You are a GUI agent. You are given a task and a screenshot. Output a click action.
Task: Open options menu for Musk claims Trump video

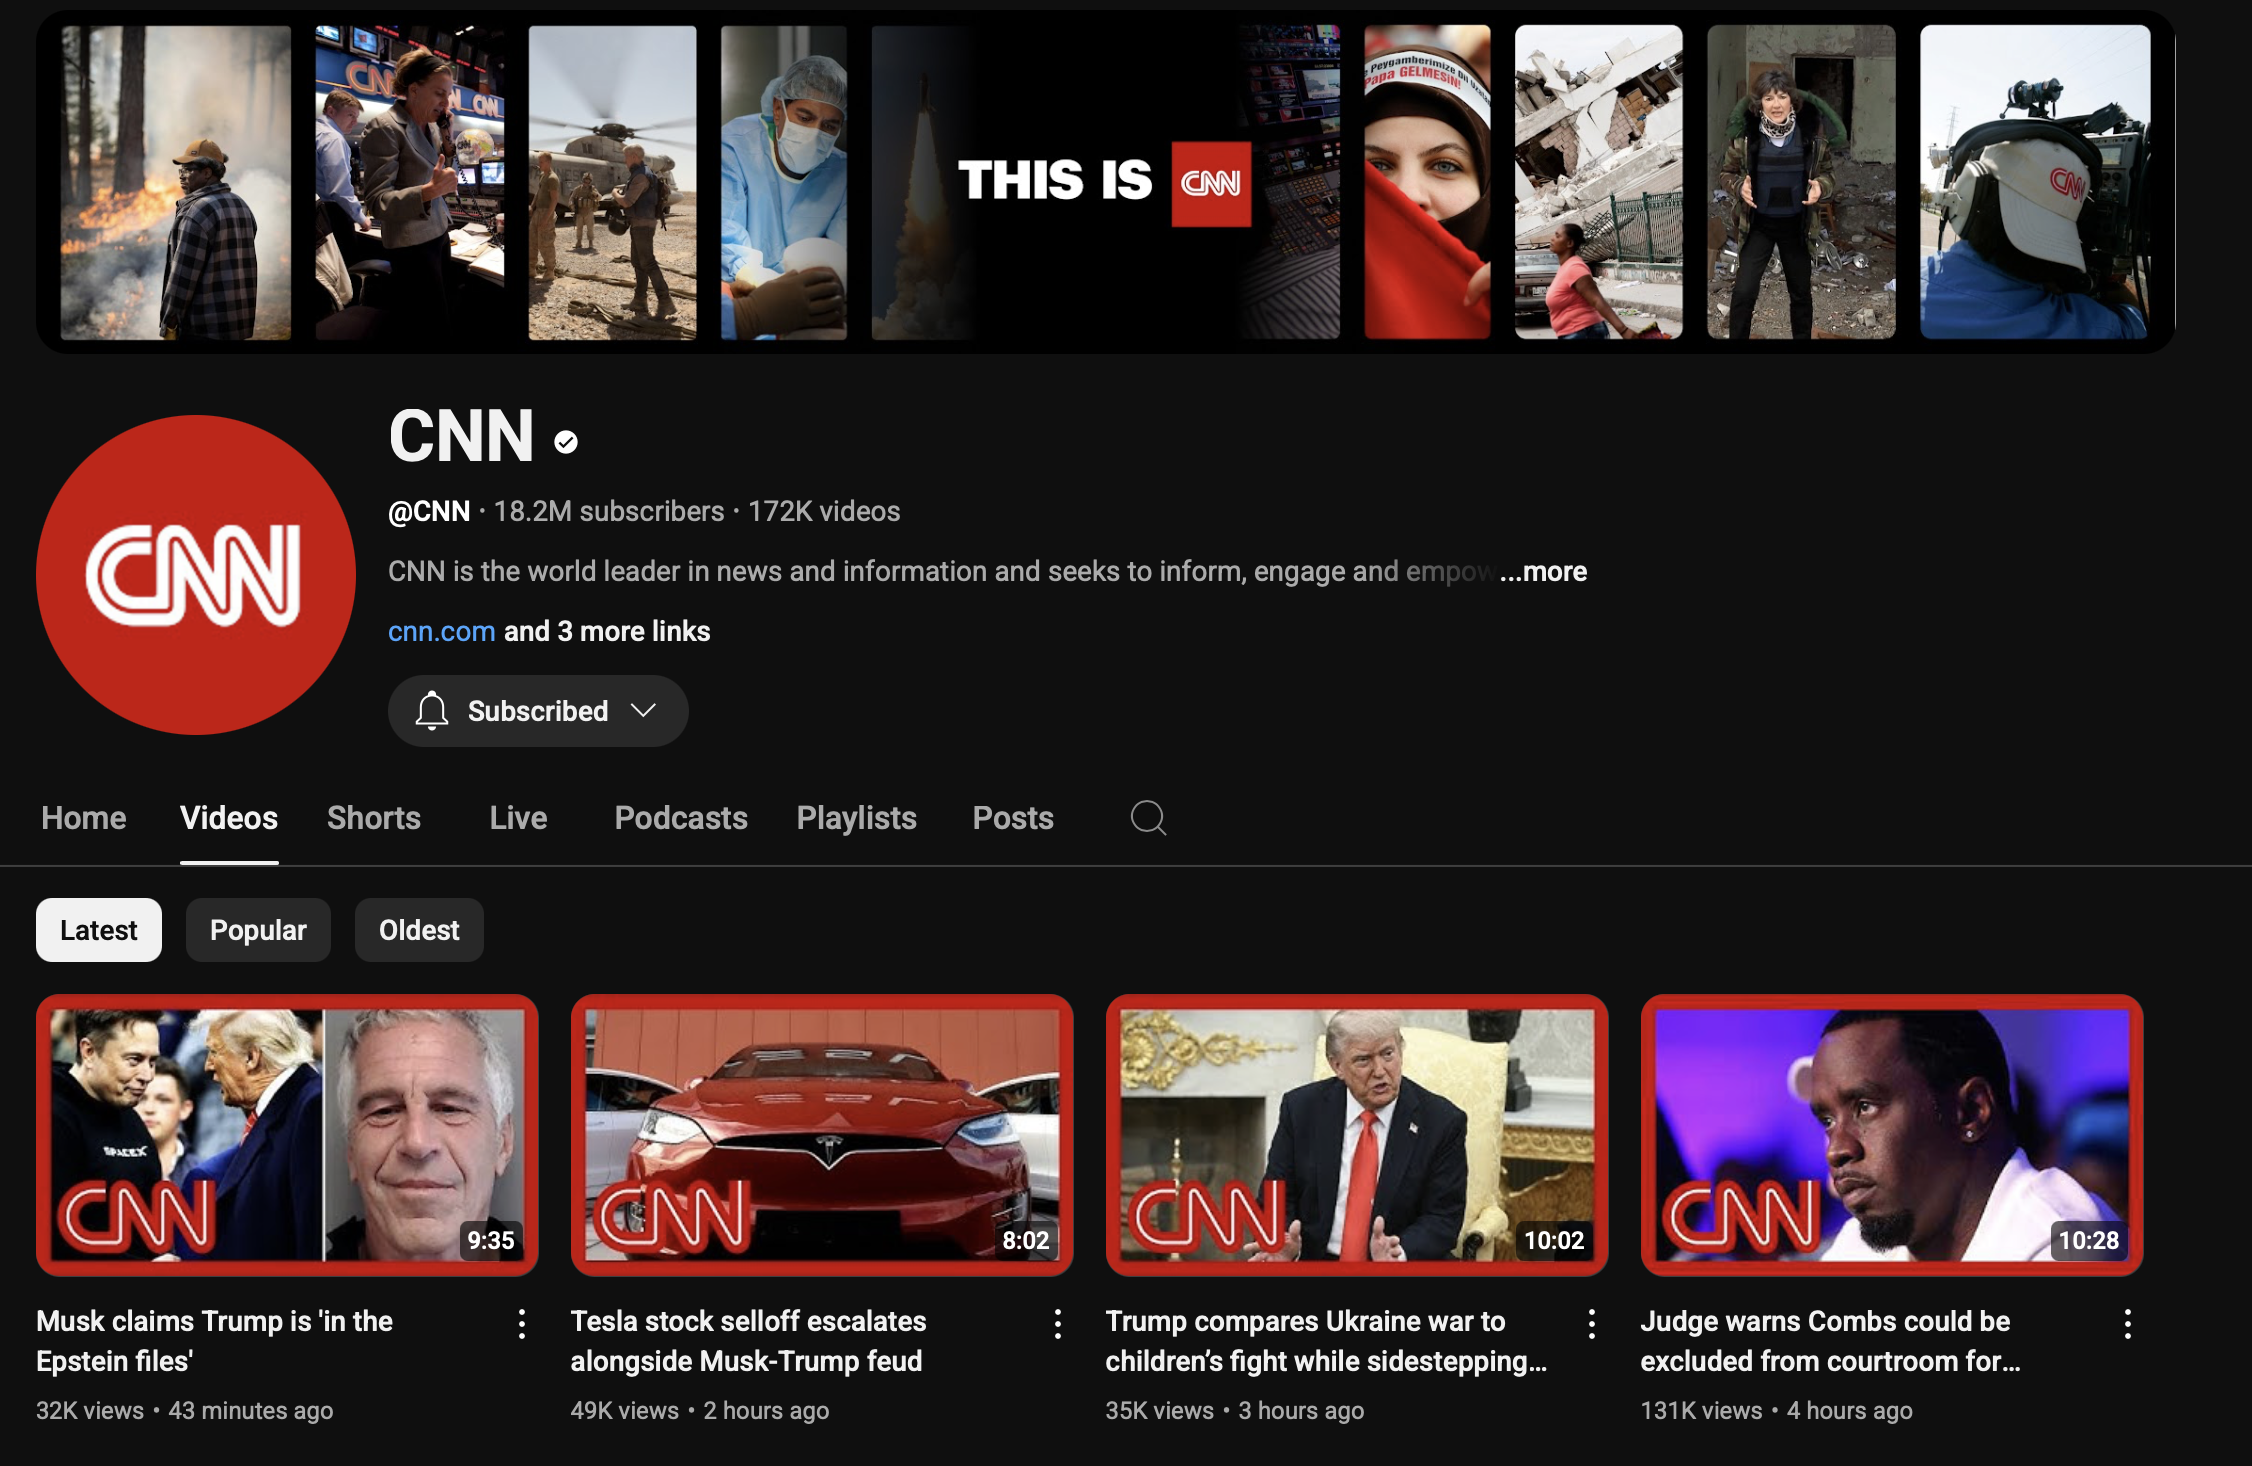(x=522, y=1324)
